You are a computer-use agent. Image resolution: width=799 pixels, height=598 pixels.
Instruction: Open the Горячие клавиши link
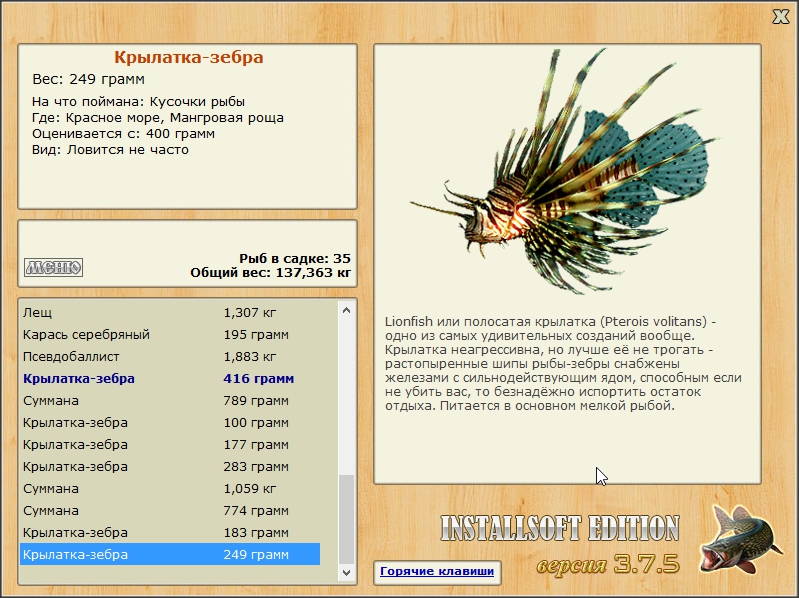click(x=437, y=571)
